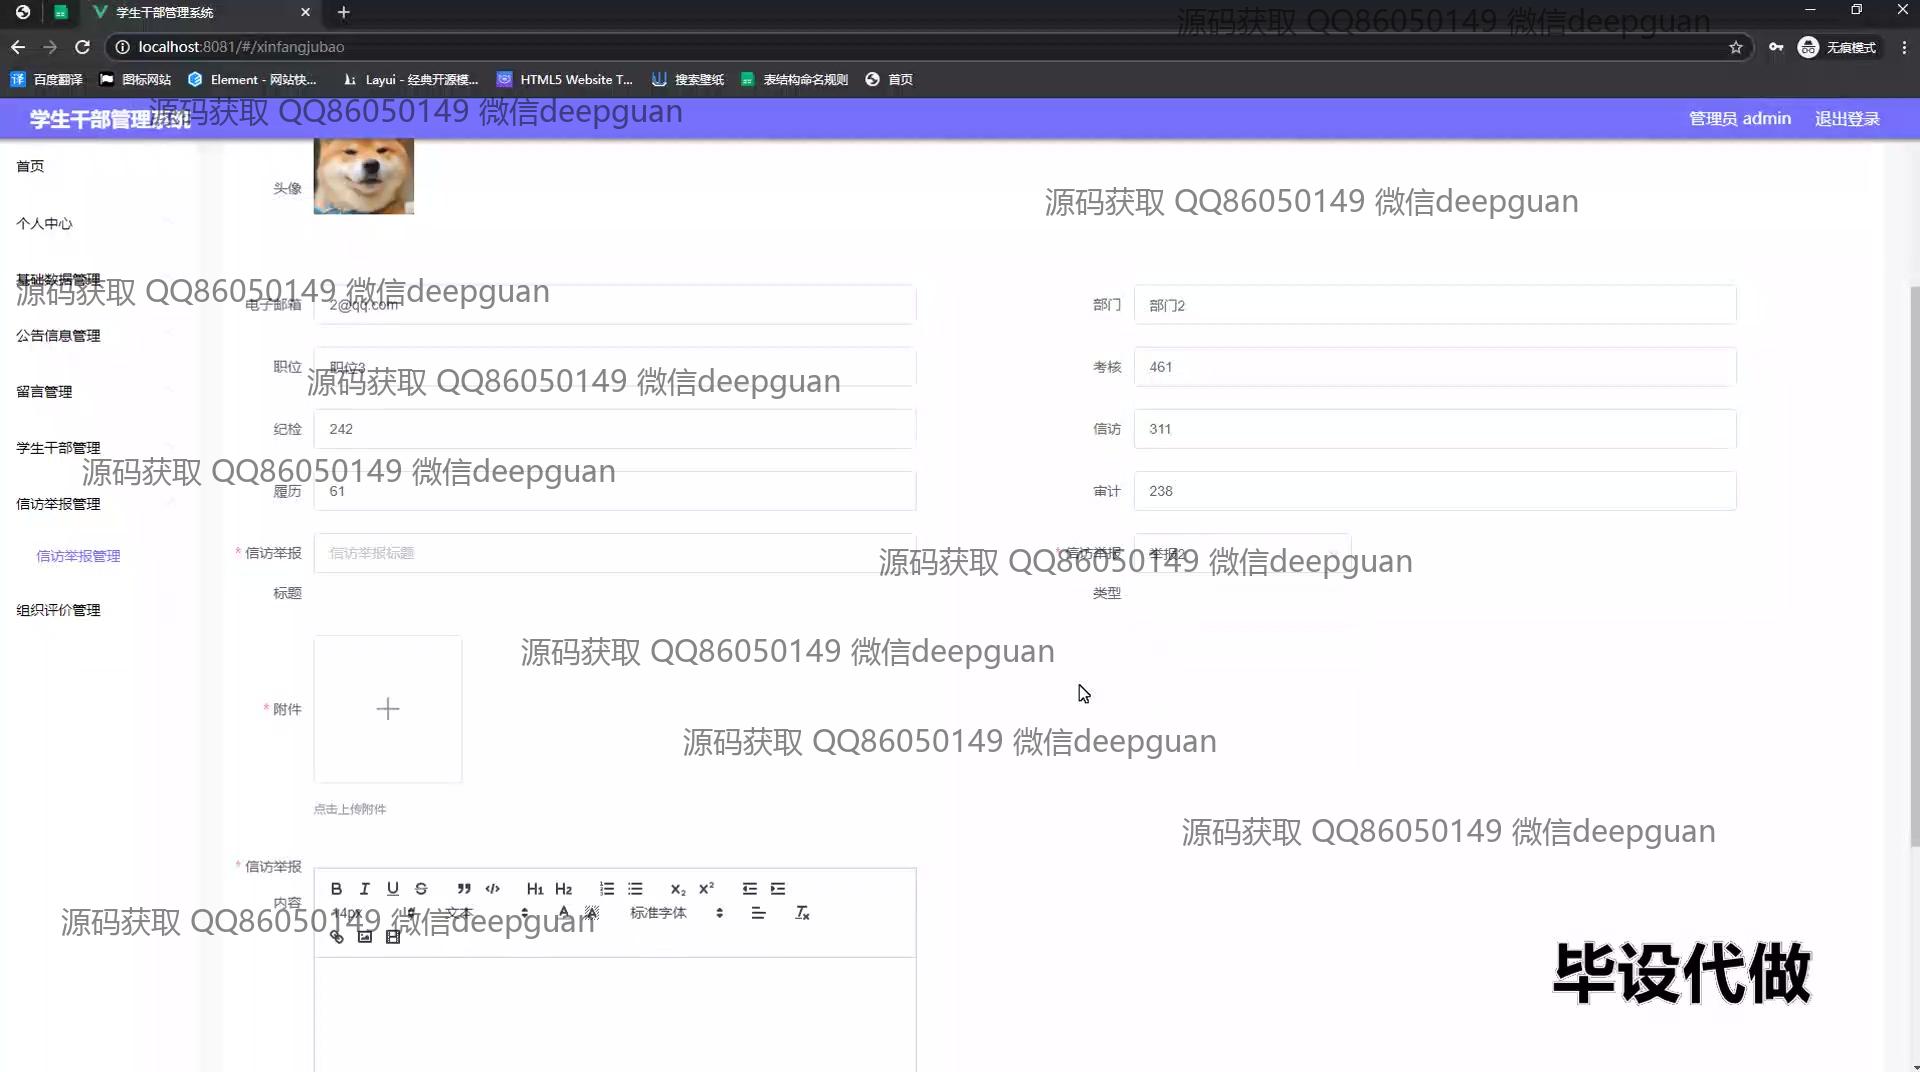Click the Shiba dog avatar image
The width and height of the screenshot is (1920, 1072).
(x=364, y=176)
